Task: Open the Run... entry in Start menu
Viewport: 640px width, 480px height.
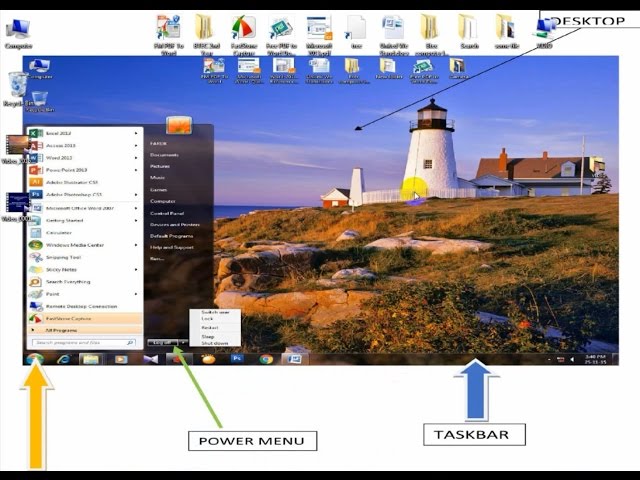Action: 157,259
